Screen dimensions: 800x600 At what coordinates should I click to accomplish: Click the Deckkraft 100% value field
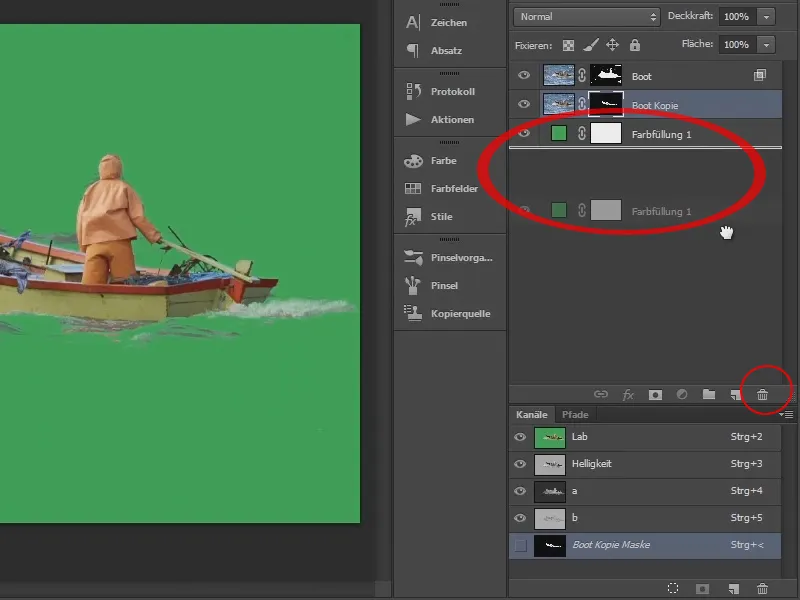click(x=737, y=17)
